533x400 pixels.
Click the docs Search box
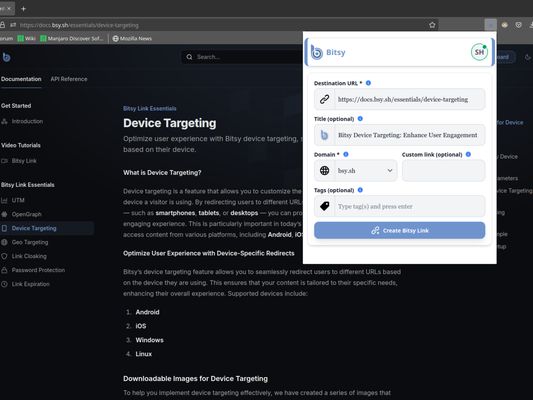coord(242,57)
